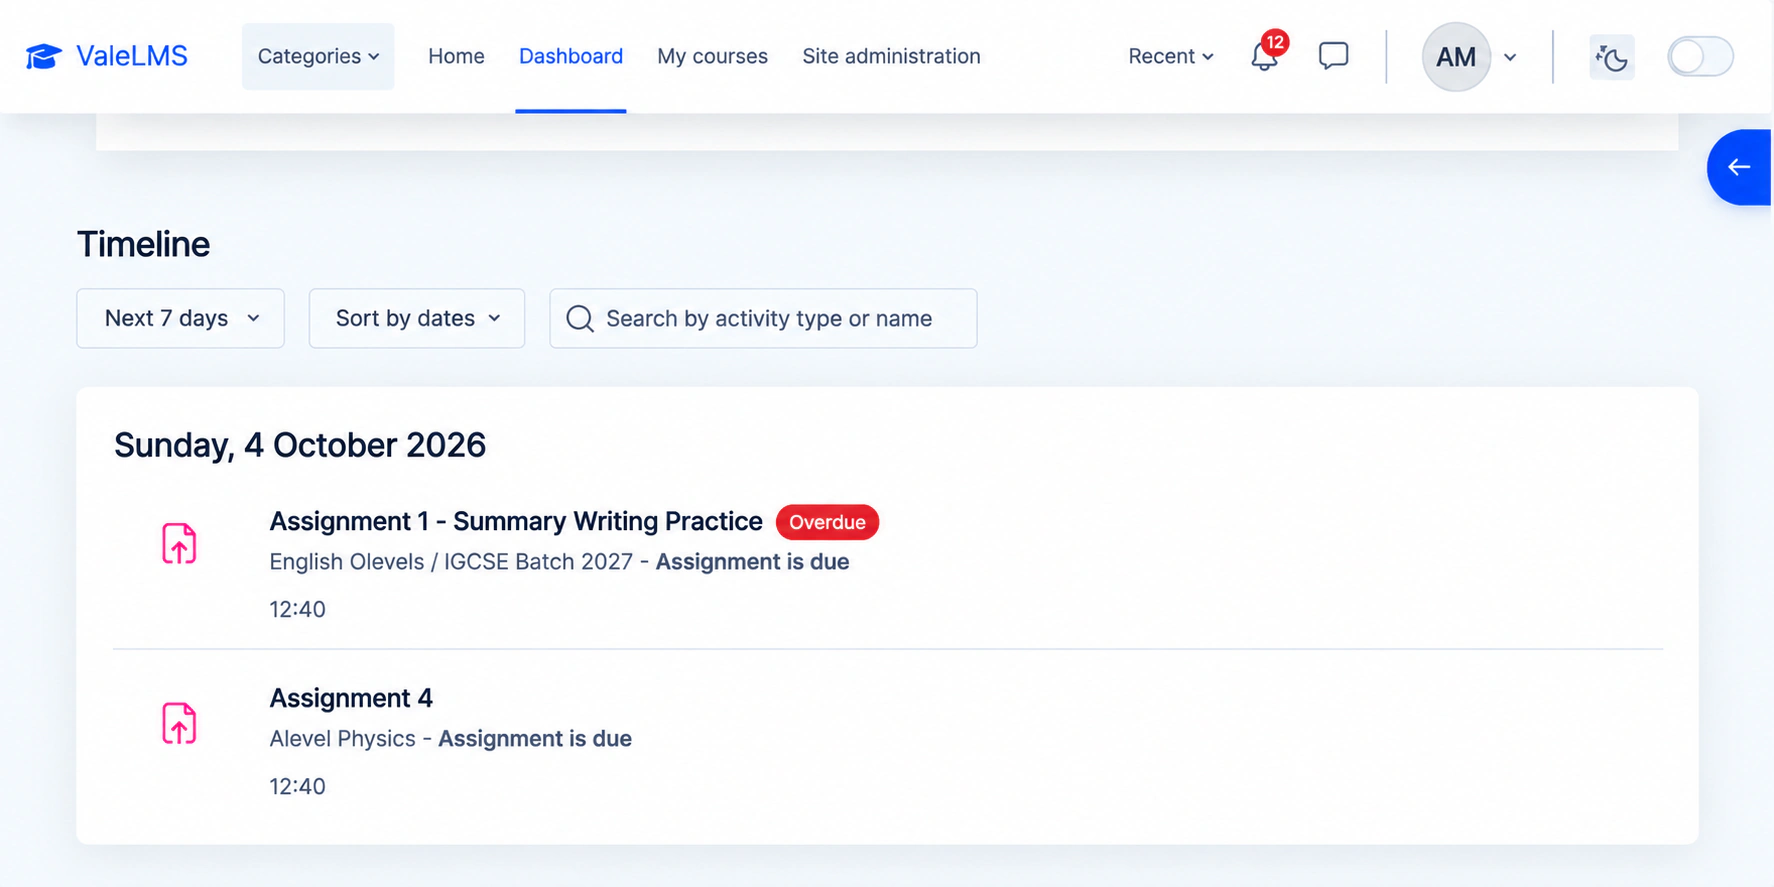Focus the activity search field

[x=763, y=318]
